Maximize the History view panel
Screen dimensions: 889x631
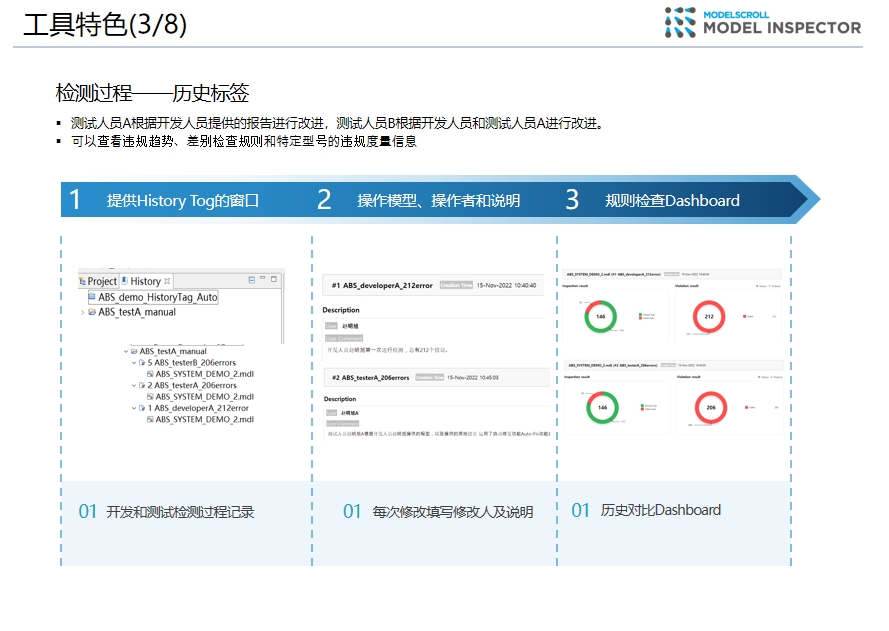(x=274, y=279)
